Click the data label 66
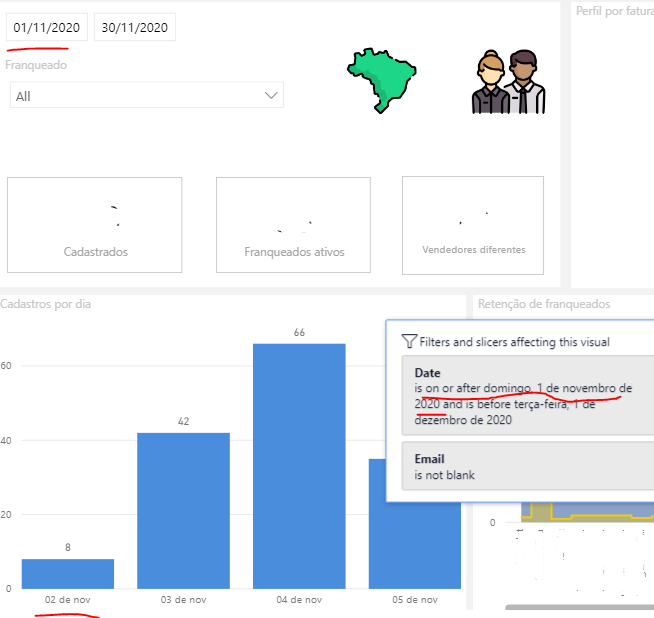 click(x=299, y=332)
